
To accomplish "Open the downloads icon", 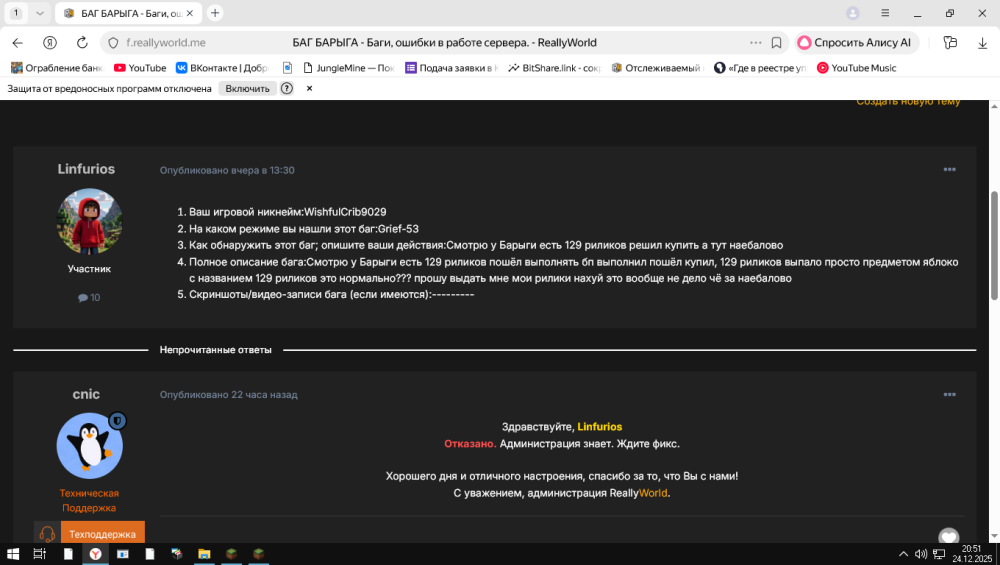I will click(982, 43).
